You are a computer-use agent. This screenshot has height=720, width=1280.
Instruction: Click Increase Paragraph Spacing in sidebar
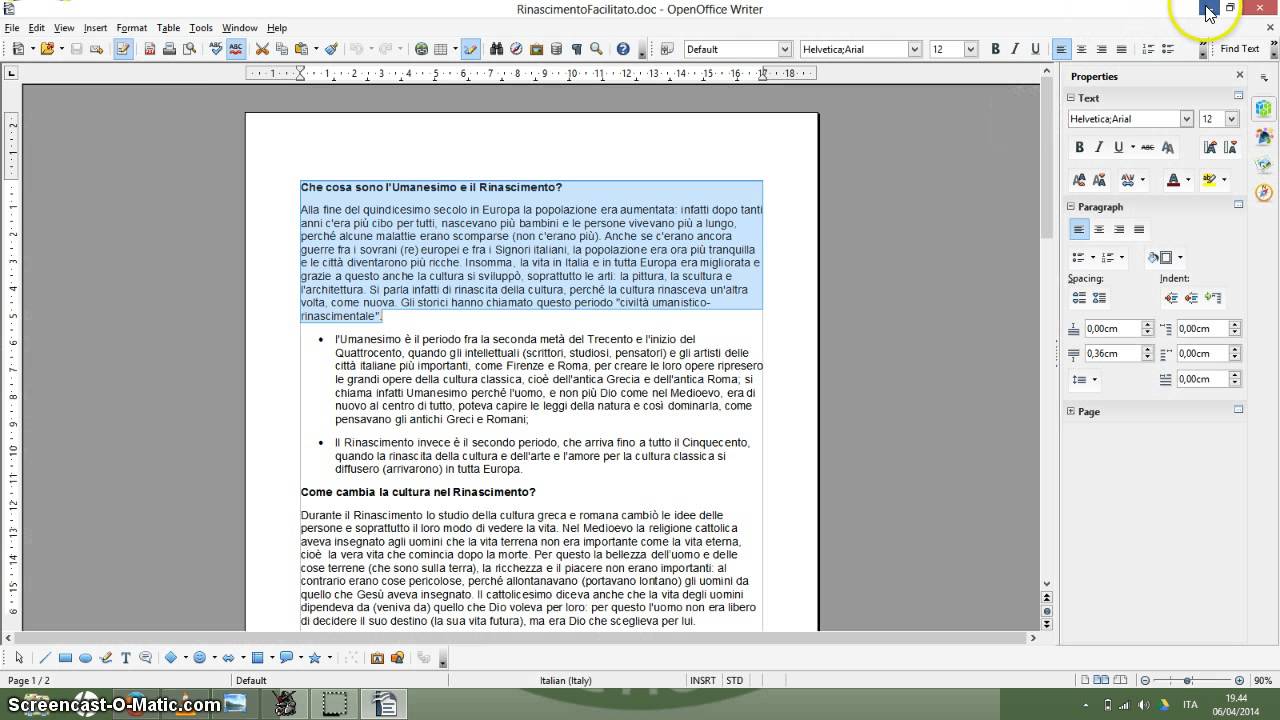coord(1079,298)
